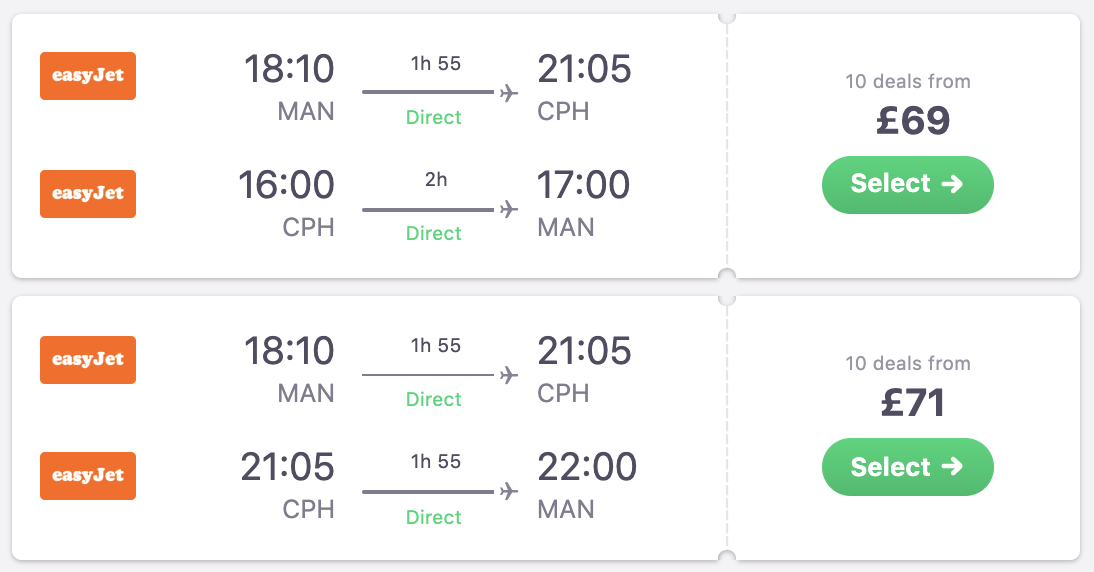Click the 16:00 CPH departure time

coord(286,186)
